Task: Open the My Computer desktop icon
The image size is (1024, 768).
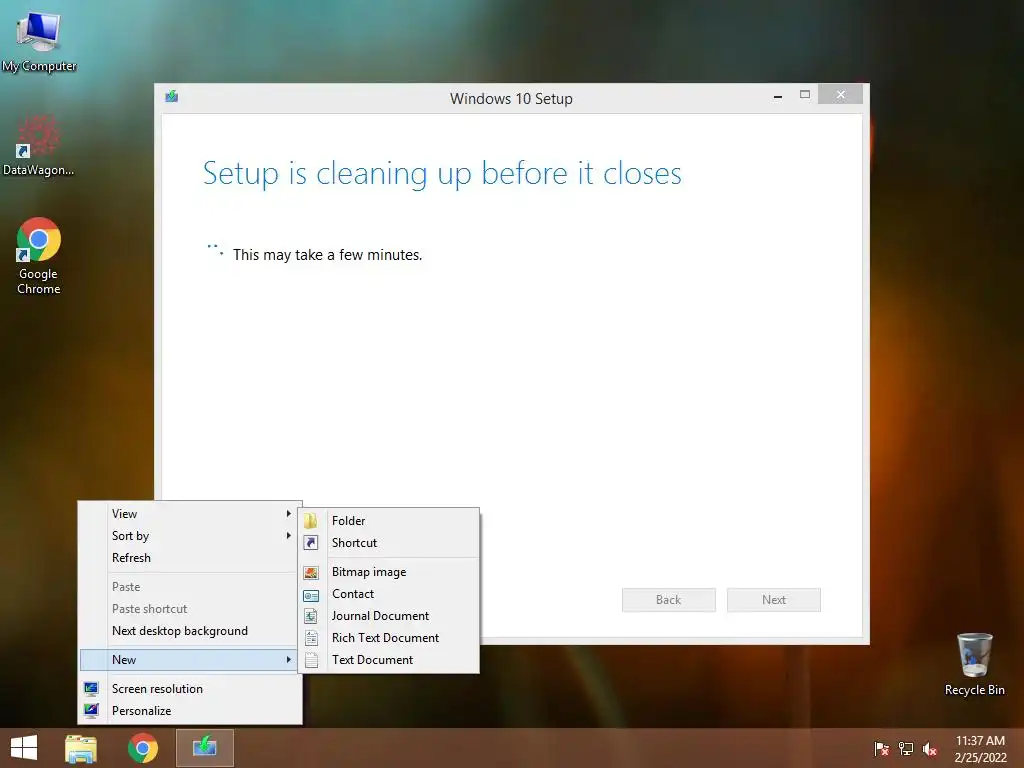Action: pos(39,40)
